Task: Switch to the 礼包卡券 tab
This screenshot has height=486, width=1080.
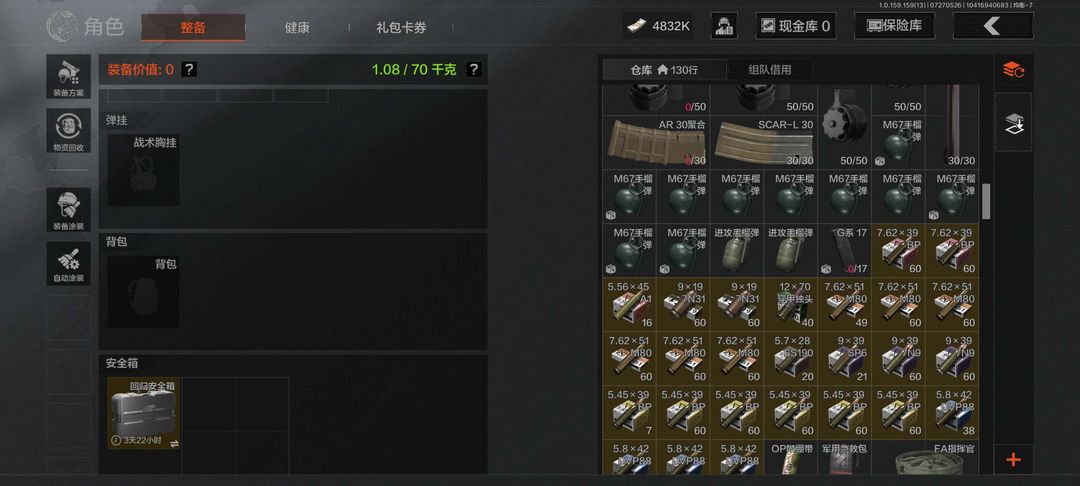Action: [x=401, y=28]
